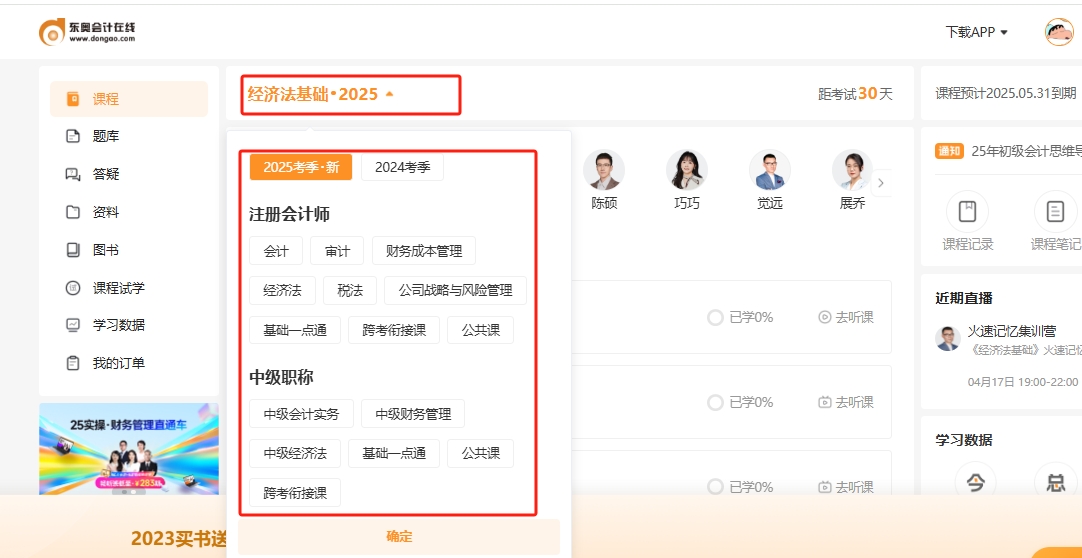Choose 跨考衔接课 under 注册会计师
This screenshot has height=558, width=1082.
click(394, 330)
